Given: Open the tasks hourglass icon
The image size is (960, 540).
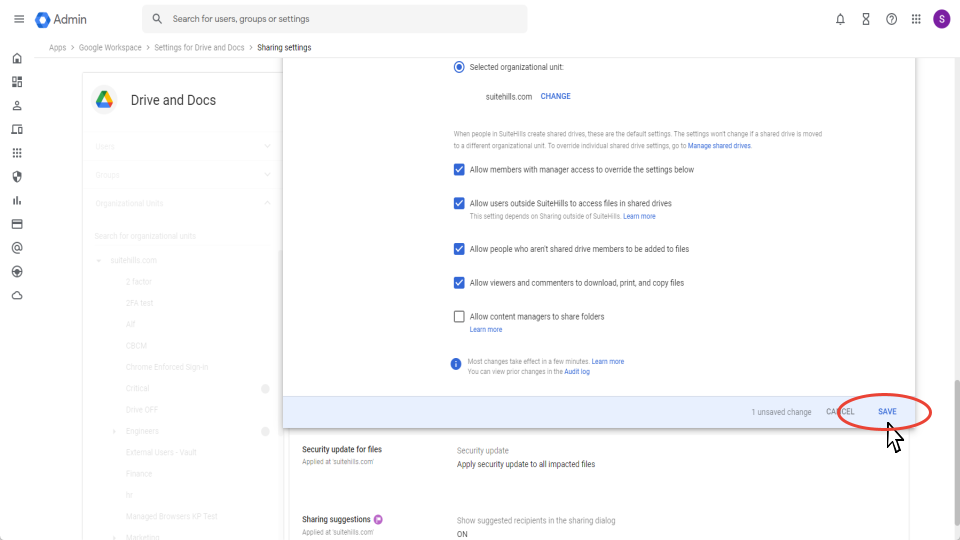Looking at the screenshot, I should pyautogui.click(x=866, y=20).
